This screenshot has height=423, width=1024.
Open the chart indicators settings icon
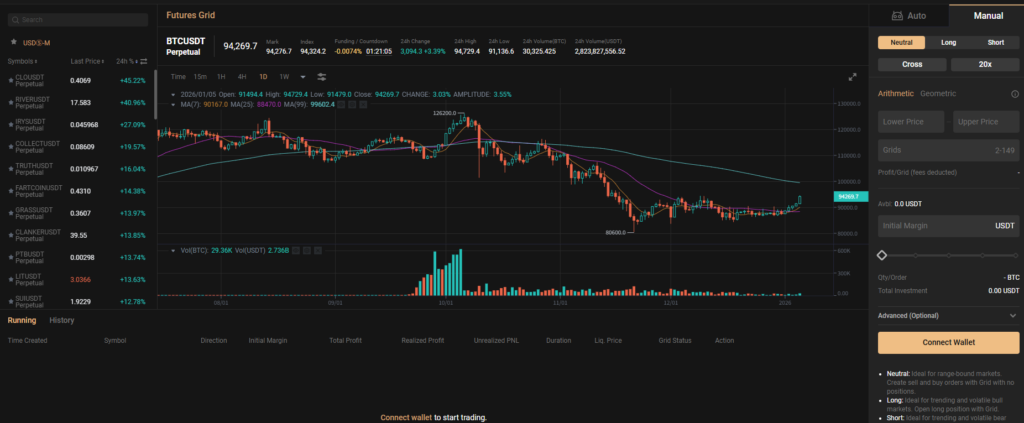[x=322, y=76]
